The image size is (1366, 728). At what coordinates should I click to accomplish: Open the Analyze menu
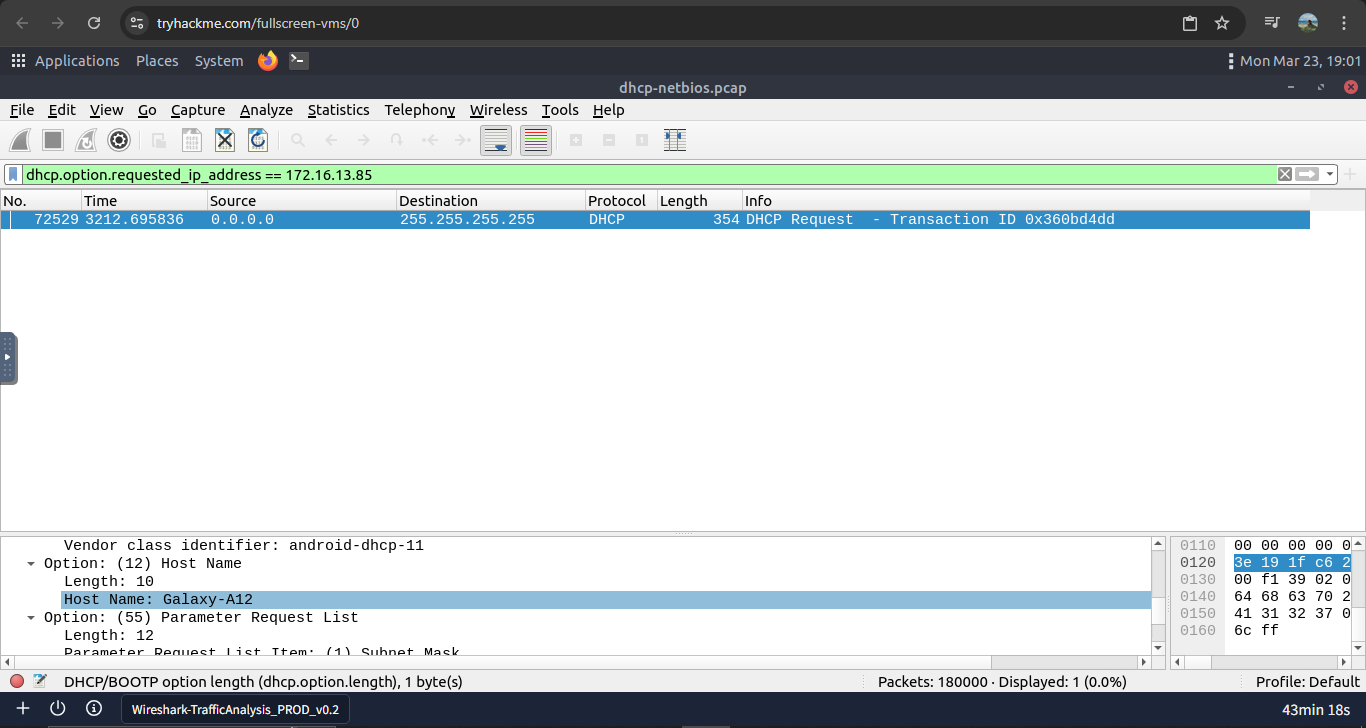tap(266, 110)
